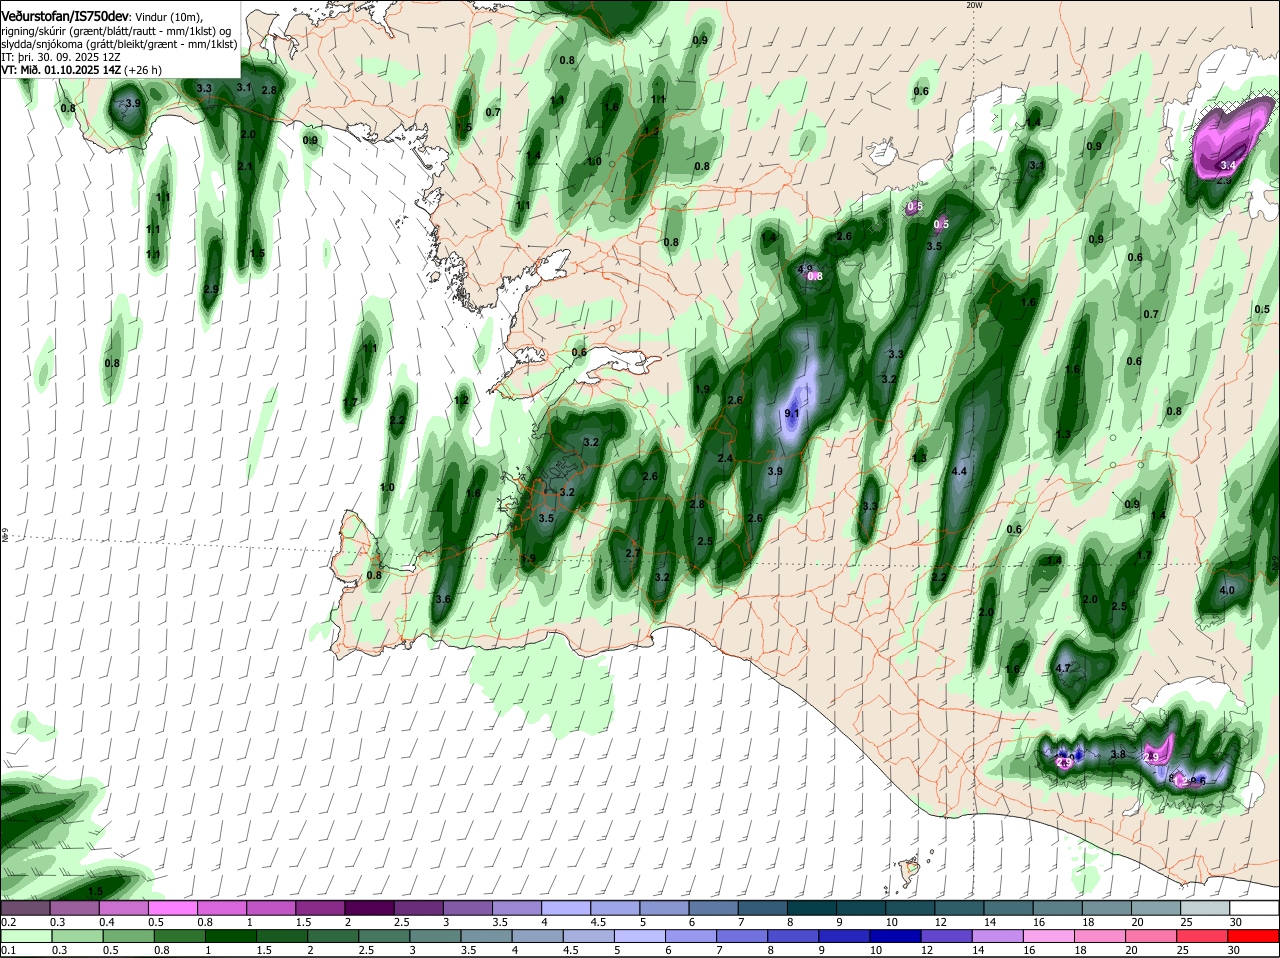
Task: Click the 2.1 precipitation label on the map
Action: point(247,166)
